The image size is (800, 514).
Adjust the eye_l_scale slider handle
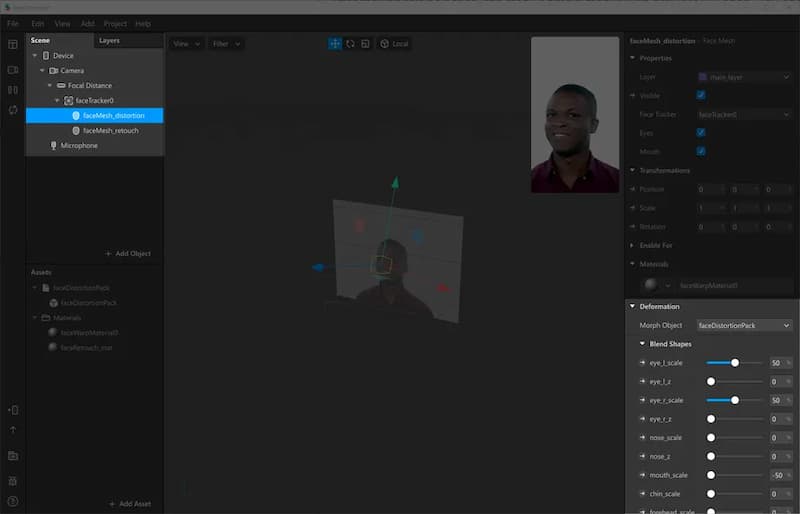point(735,363)
